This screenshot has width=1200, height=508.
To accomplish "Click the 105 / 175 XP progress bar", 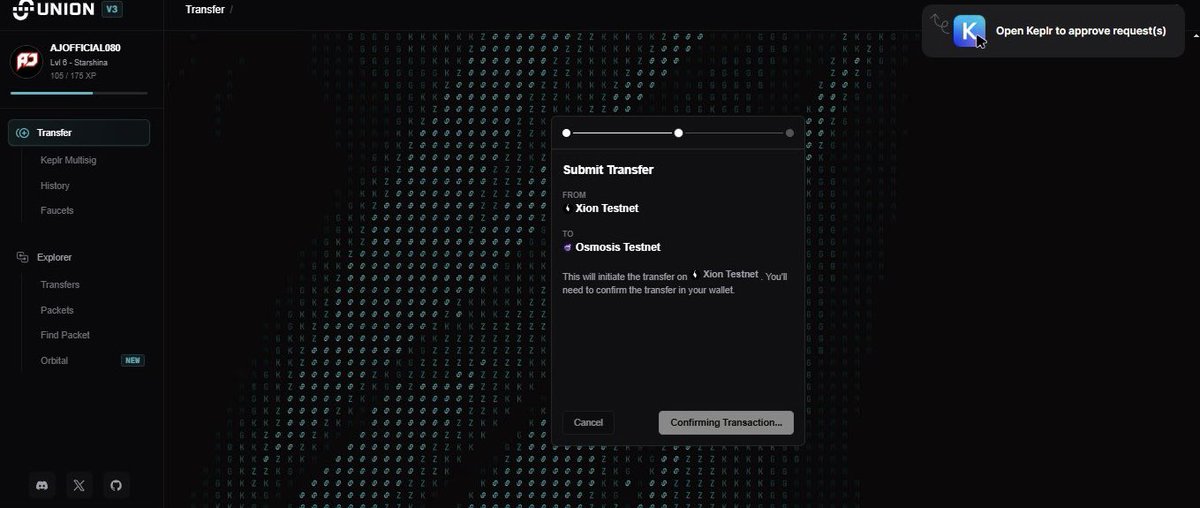I will tap(79, 93).
